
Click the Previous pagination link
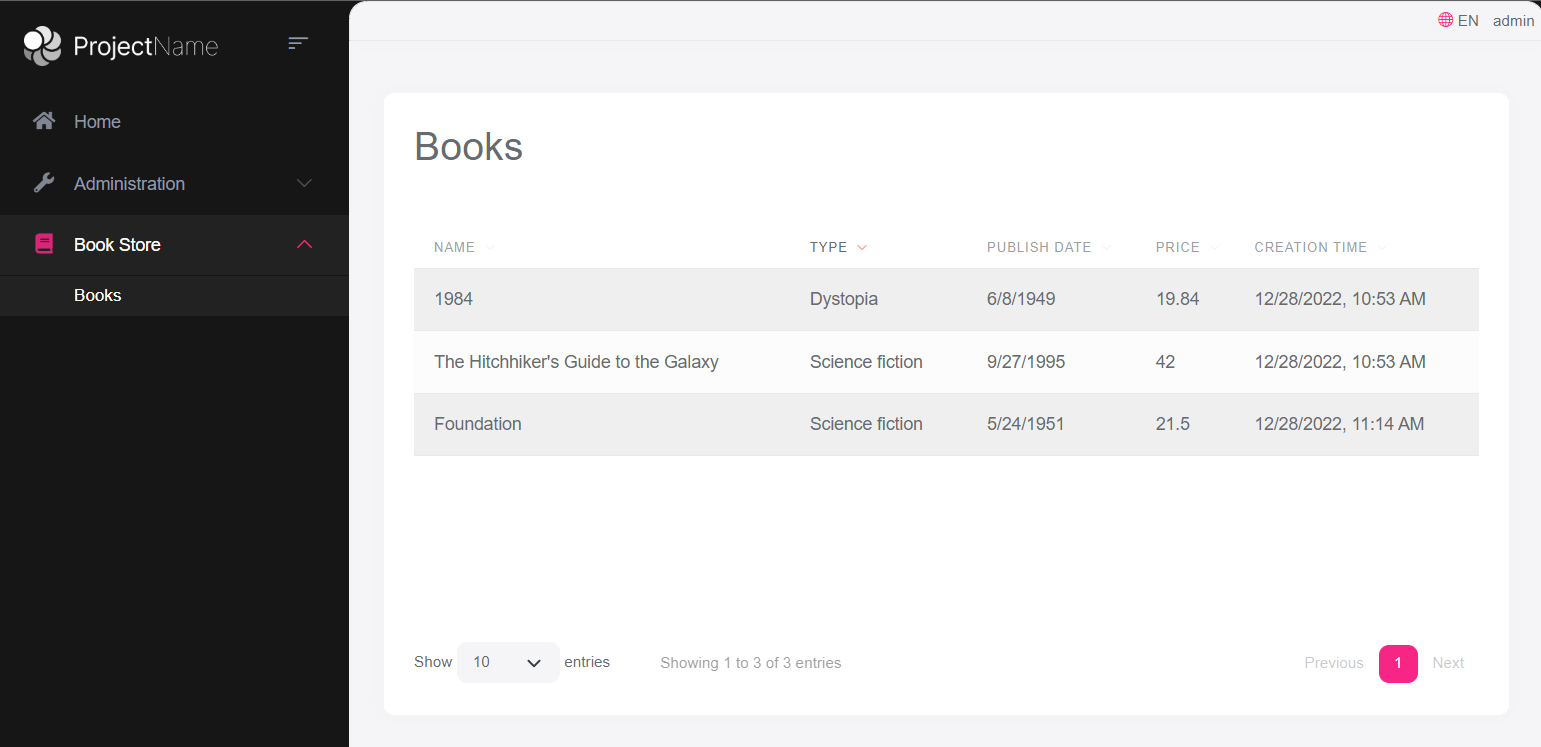click(x=1334, y=662)
